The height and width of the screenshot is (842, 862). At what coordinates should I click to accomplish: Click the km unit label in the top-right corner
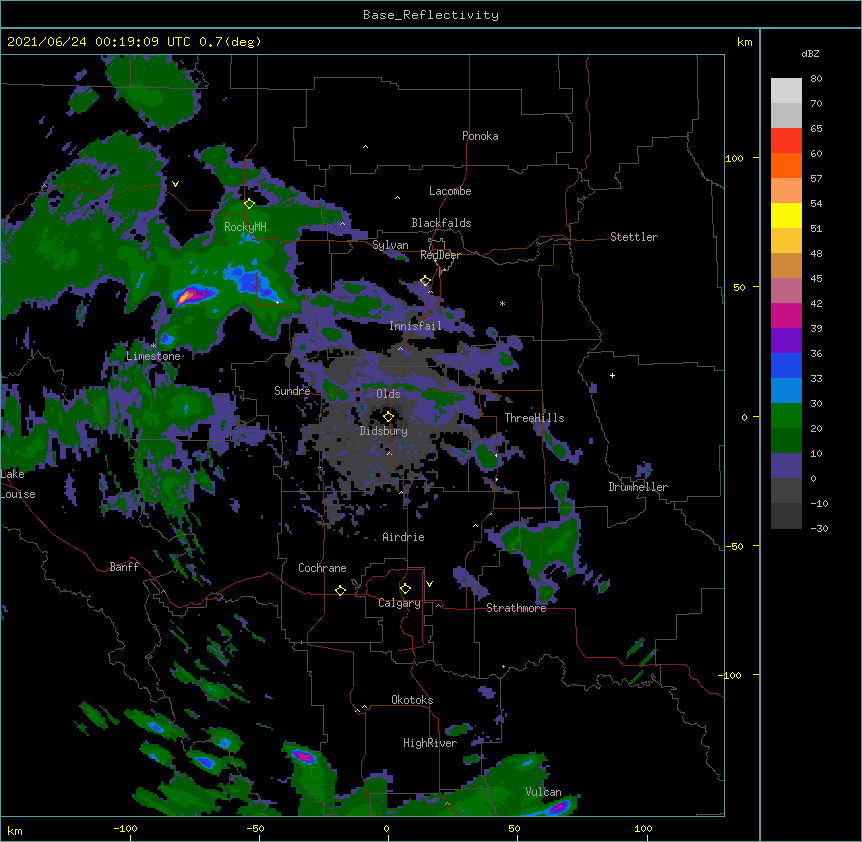745,42
